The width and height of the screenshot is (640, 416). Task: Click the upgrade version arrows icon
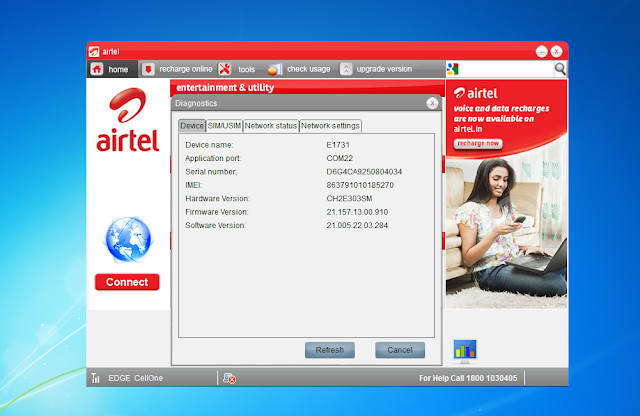coord(346,69)
